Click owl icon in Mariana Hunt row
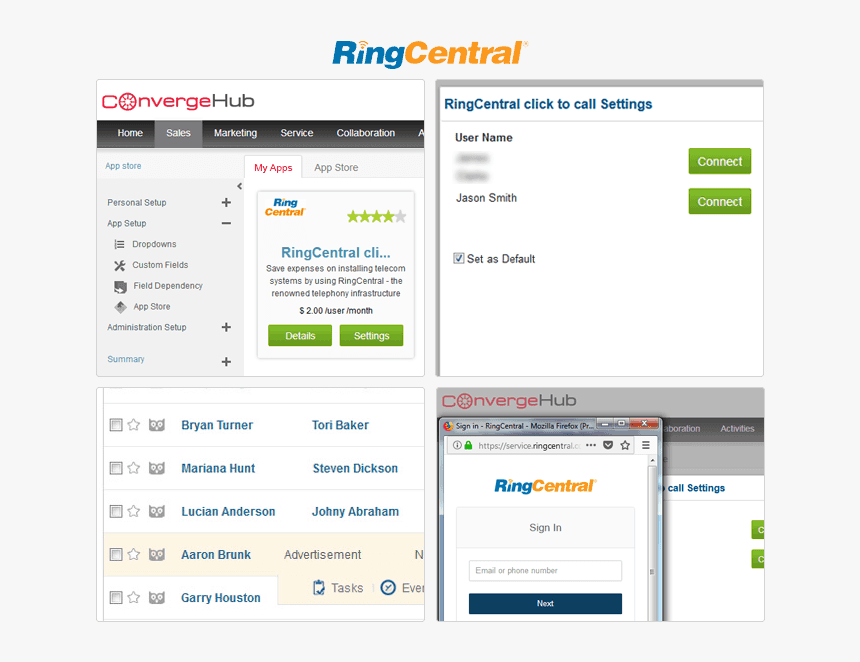This screenshot has width=860, height=662. pyautogui.click(x=157, y=468)
